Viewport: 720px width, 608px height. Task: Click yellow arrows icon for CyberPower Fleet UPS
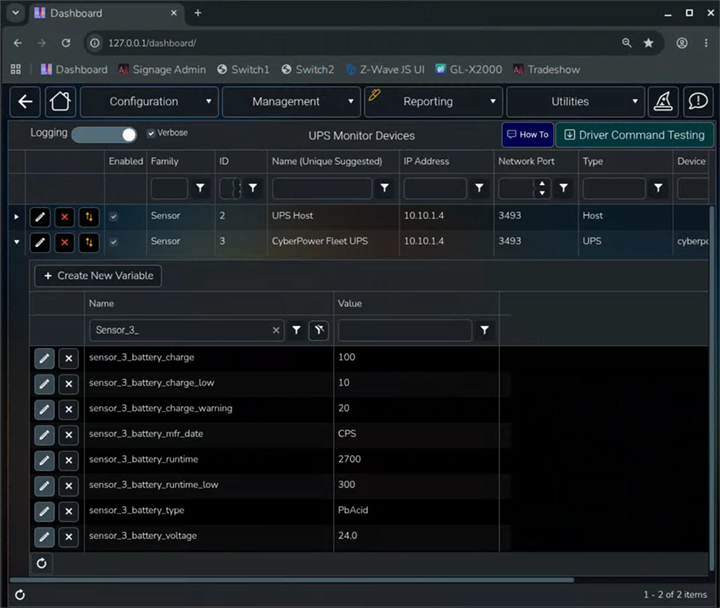(89, 242)
